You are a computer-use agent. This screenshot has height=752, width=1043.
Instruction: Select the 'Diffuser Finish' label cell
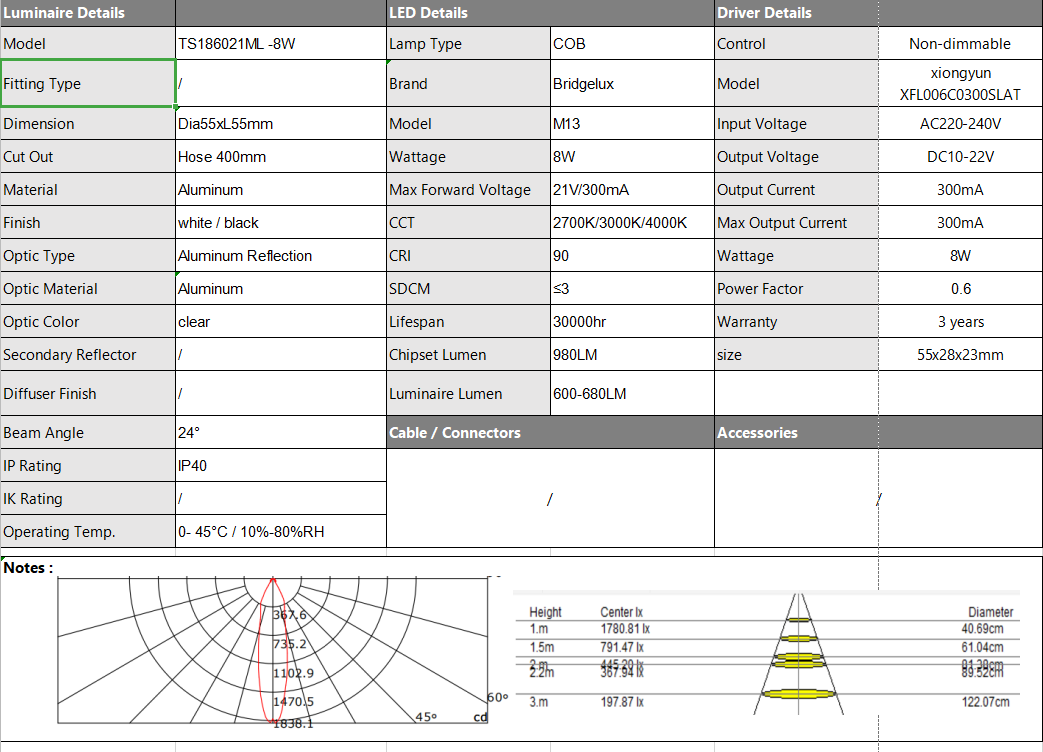pyautogui.click(x=88, y=394)
